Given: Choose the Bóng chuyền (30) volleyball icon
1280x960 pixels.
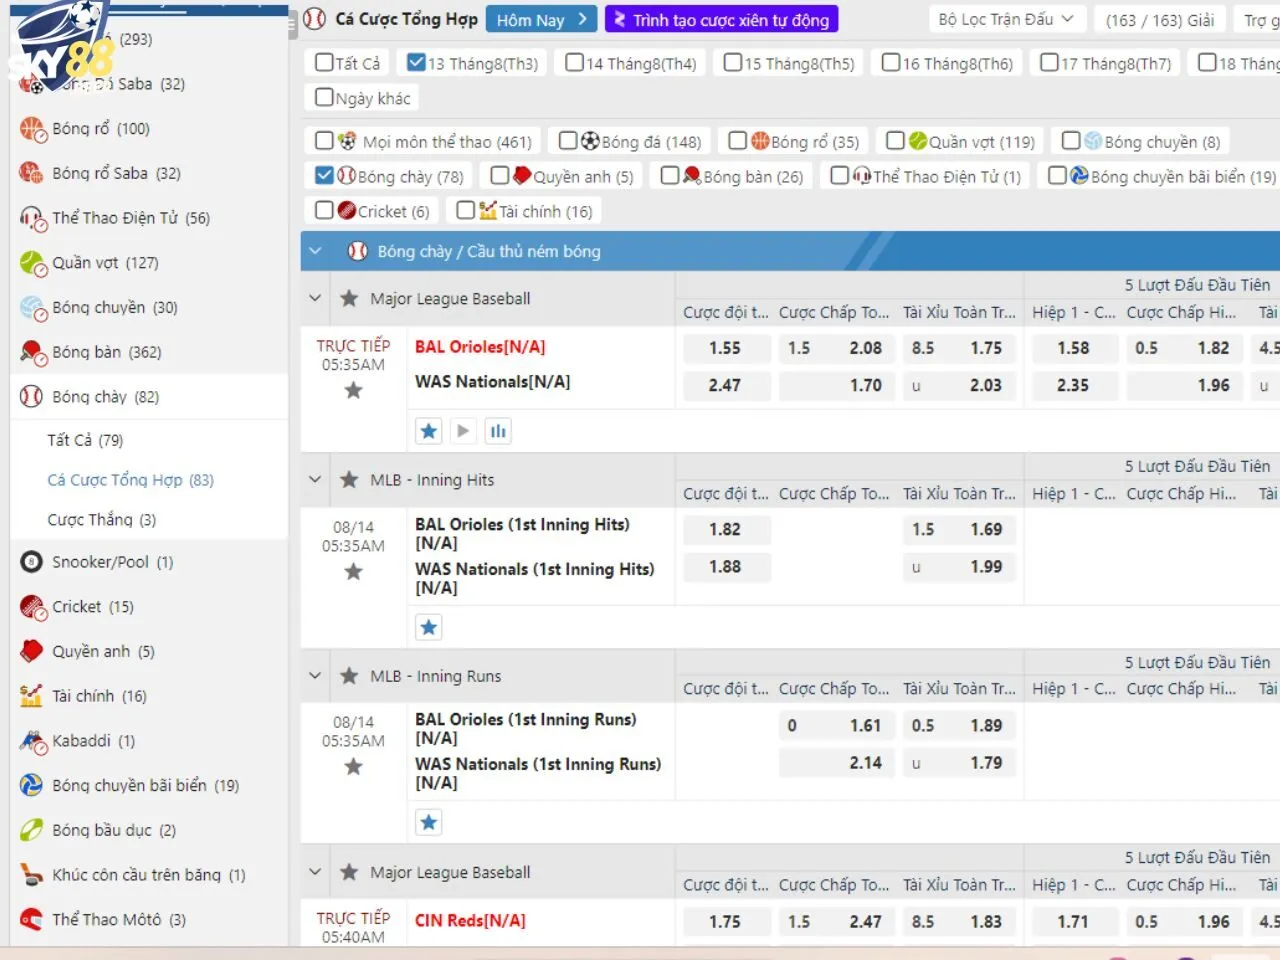Looking at the screenshot, I should coord(32,308).
